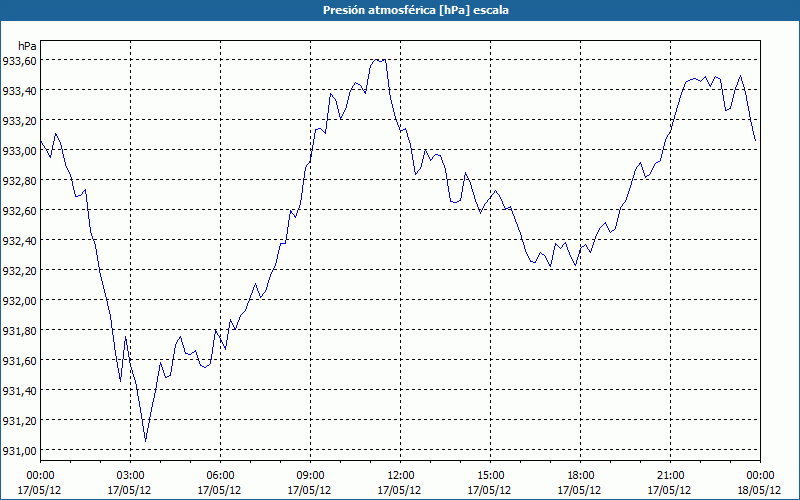Click the 09:00 time label

[310, 476]
